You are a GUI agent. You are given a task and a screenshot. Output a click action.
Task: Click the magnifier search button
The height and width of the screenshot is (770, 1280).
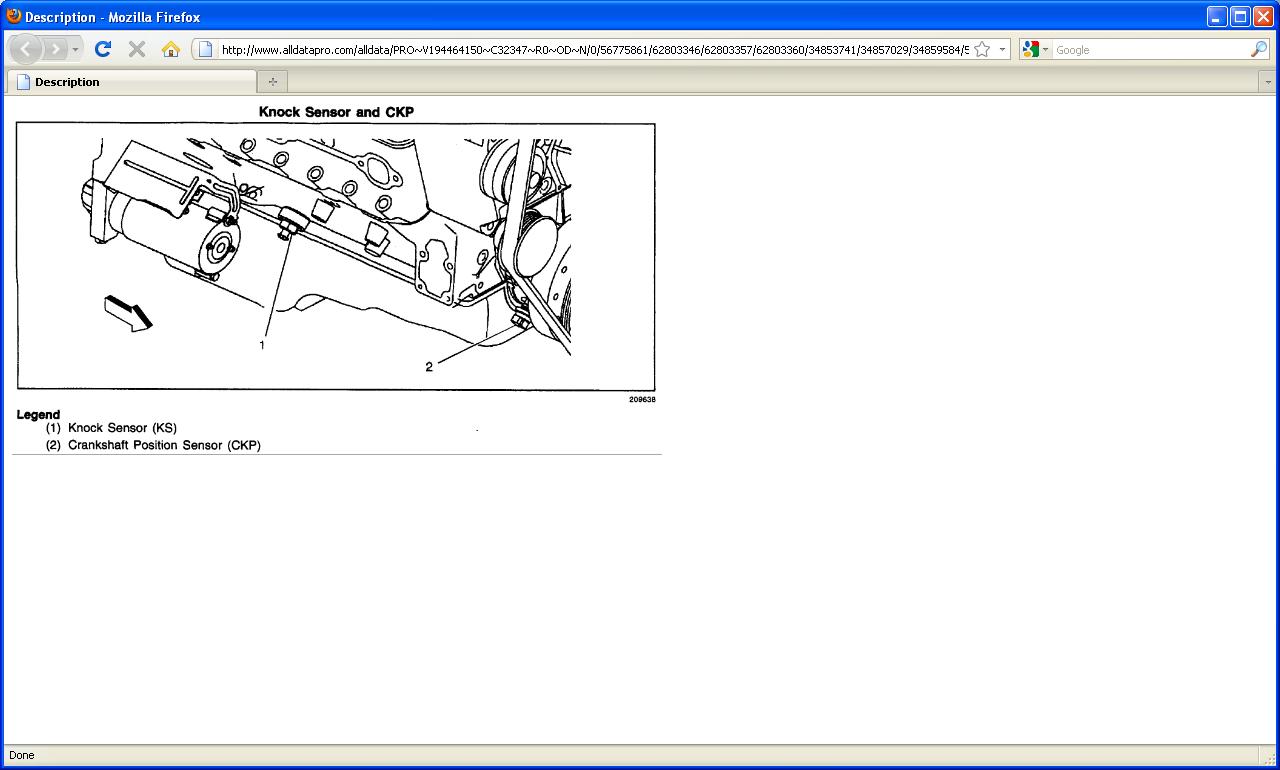1259,49
